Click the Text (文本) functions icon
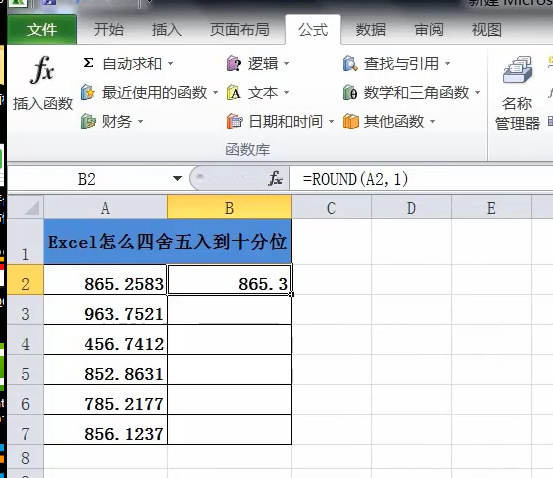The image size is (553, 478). (x=233, y=92)
